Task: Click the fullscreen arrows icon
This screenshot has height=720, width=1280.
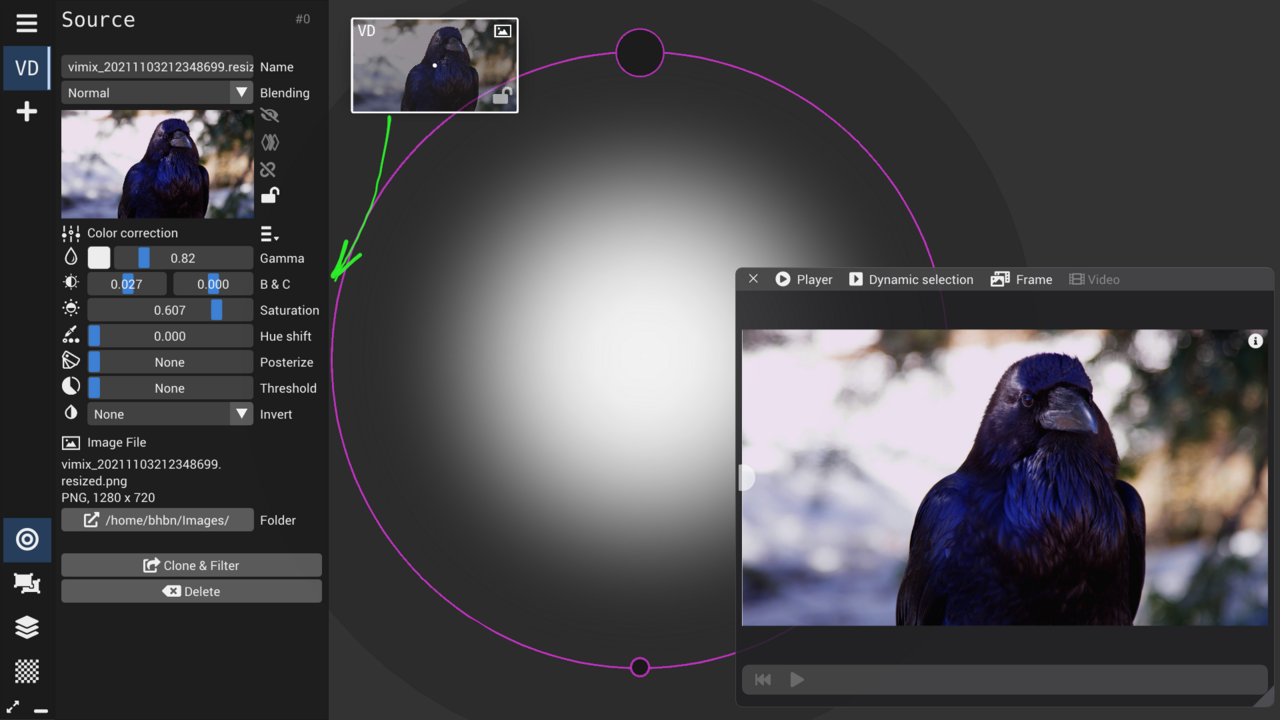Action: pyautogui.click(x=13, y=707)
